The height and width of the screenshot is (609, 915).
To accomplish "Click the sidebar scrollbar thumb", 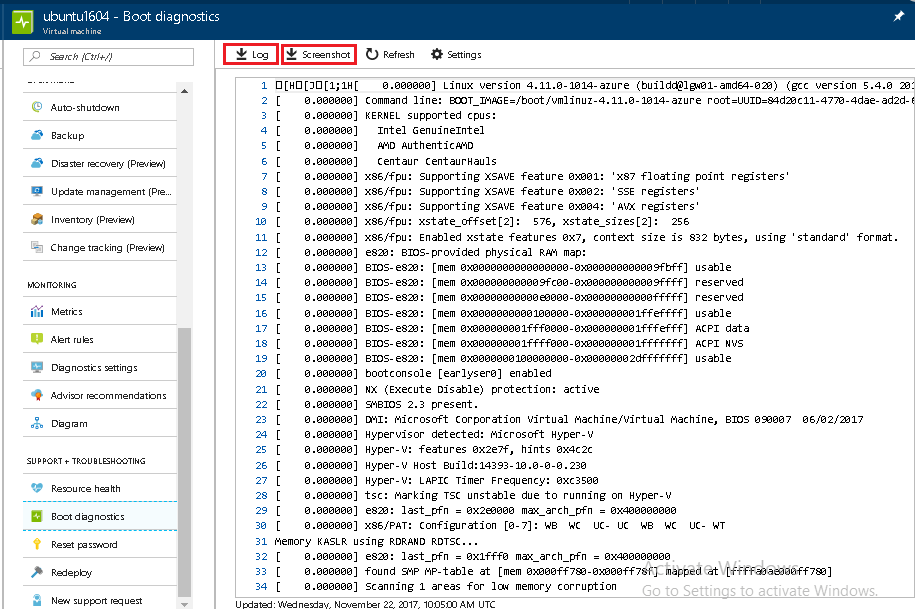I will (x=184, y=462).
